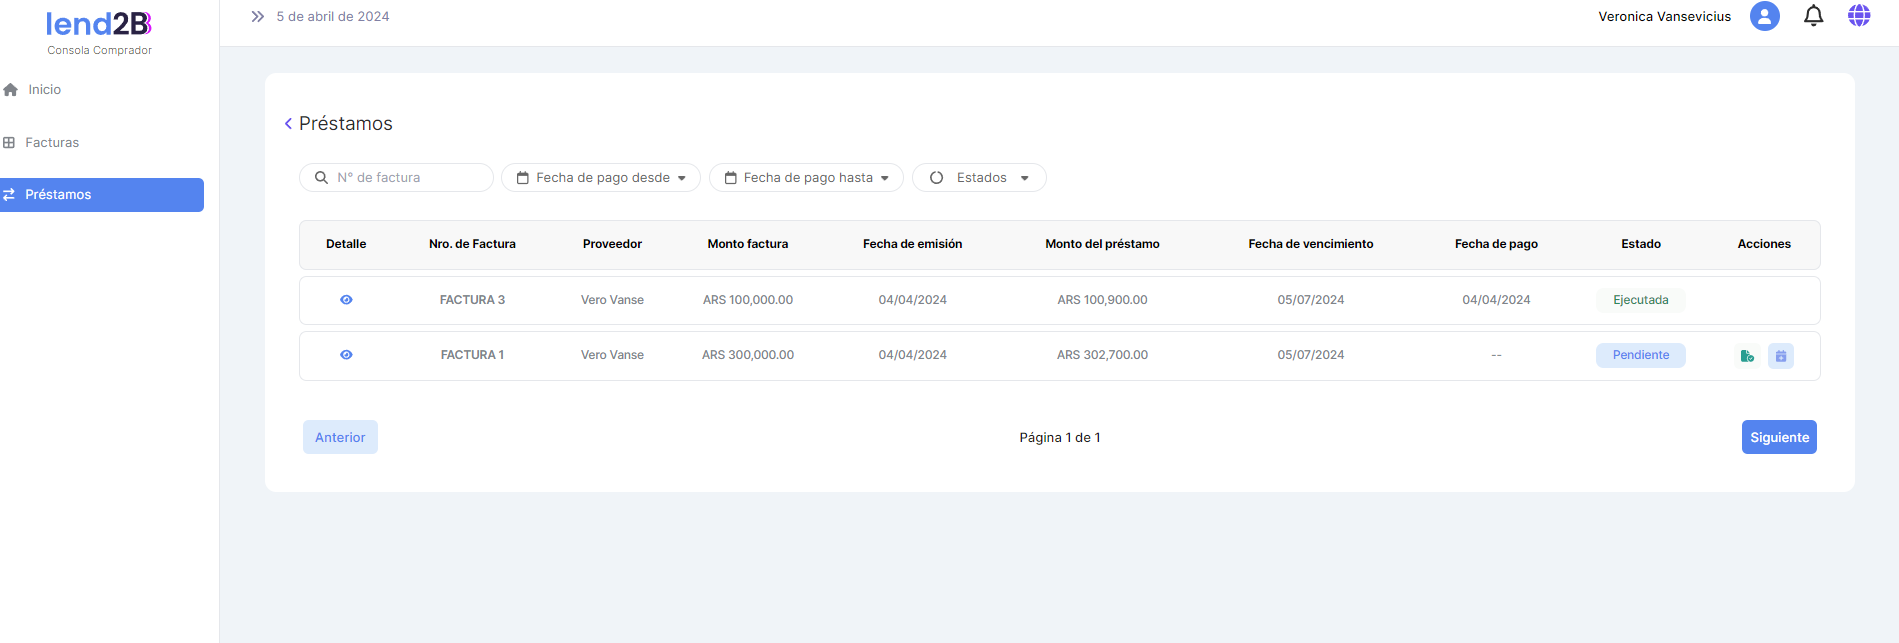Click the N° de factura search field
The width and height of the screenshot is (1899, 643).
405,178
